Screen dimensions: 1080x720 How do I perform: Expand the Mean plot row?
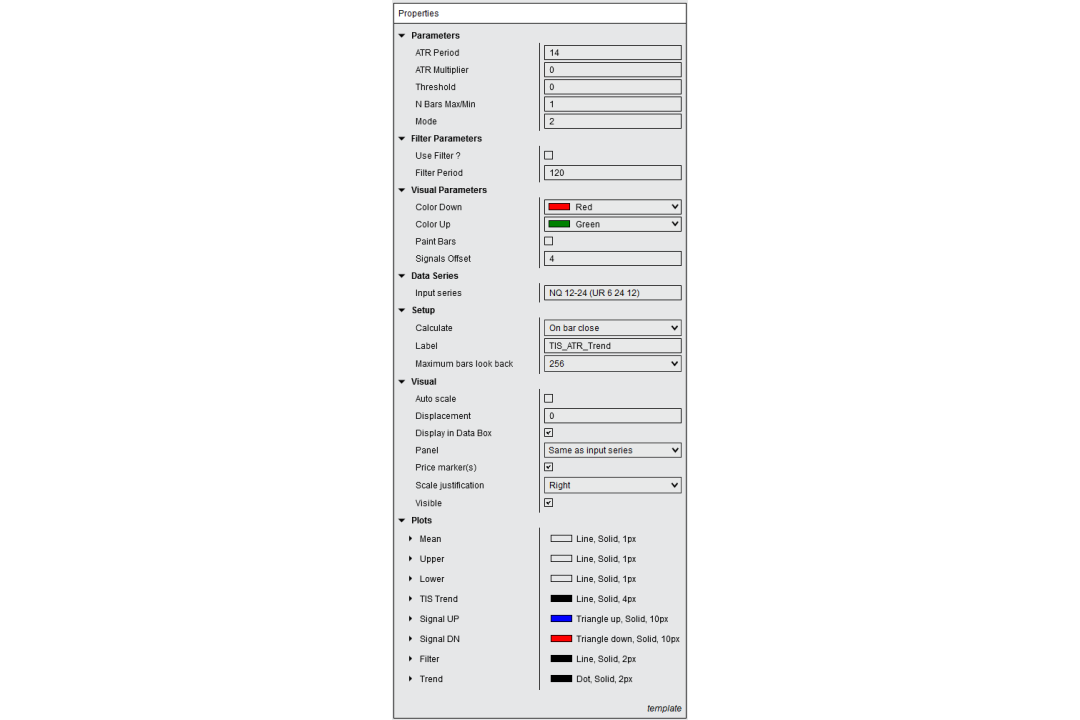(x=411, y=539)
